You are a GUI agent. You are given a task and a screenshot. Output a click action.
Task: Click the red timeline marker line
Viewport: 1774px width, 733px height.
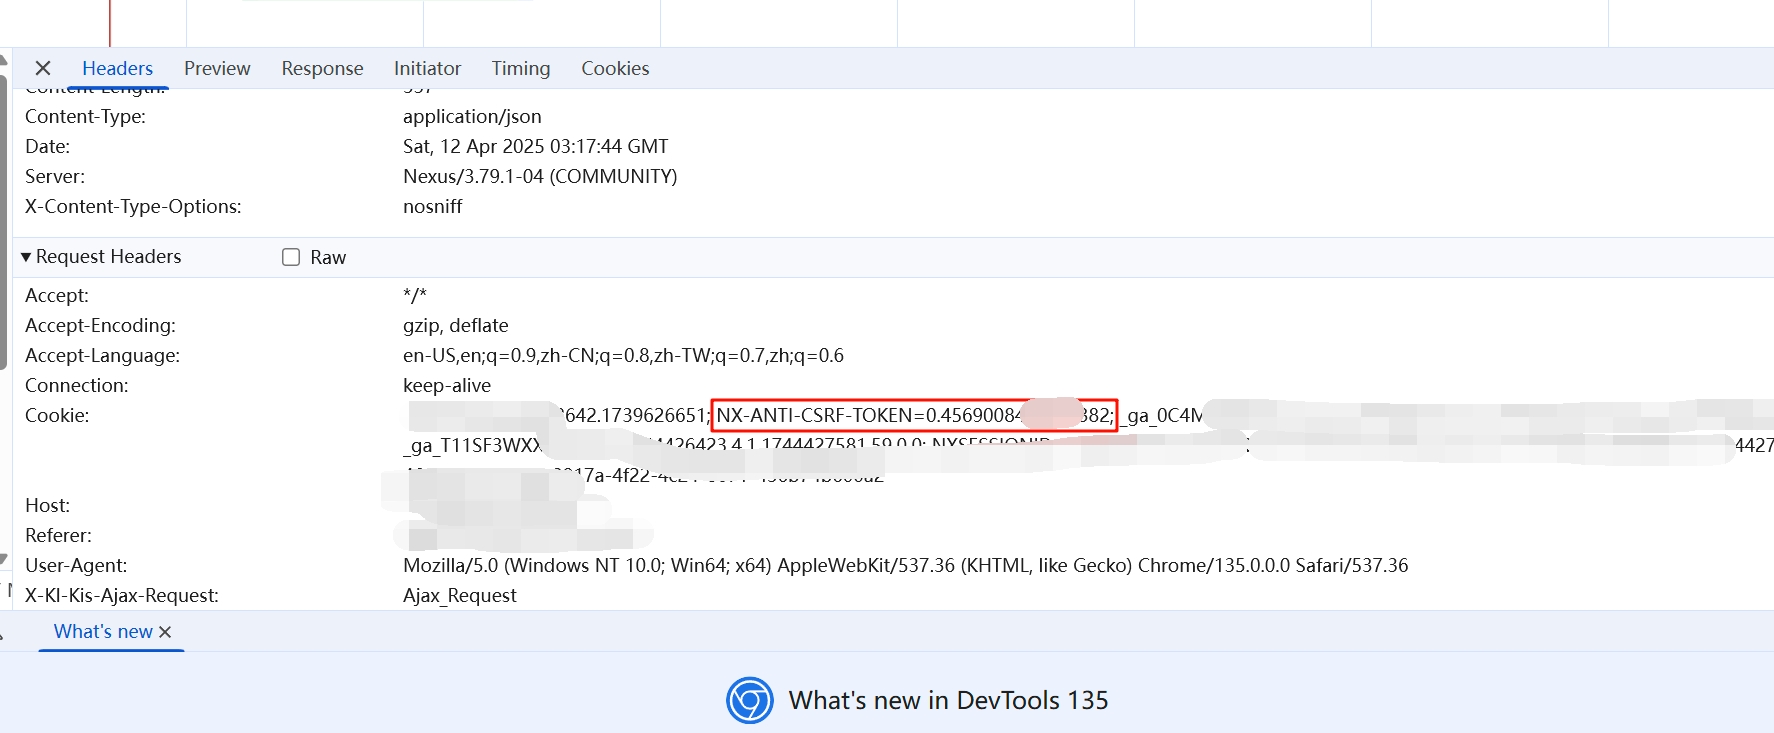(110, 22)
